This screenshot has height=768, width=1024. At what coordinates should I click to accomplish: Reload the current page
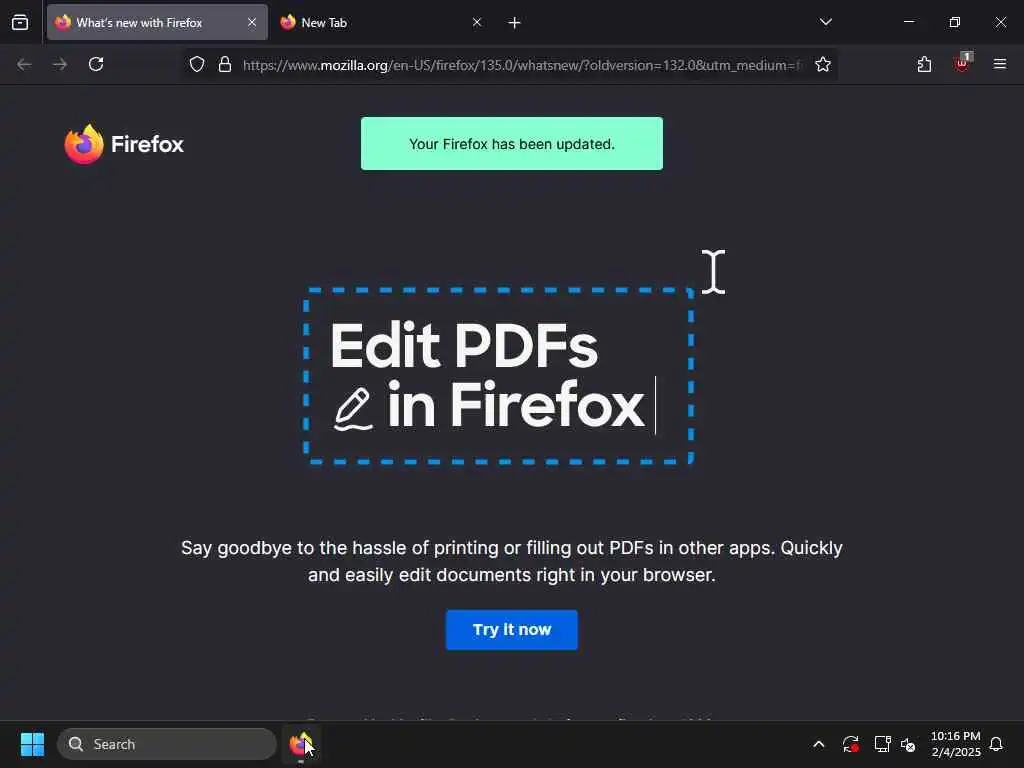pos(96,65)
